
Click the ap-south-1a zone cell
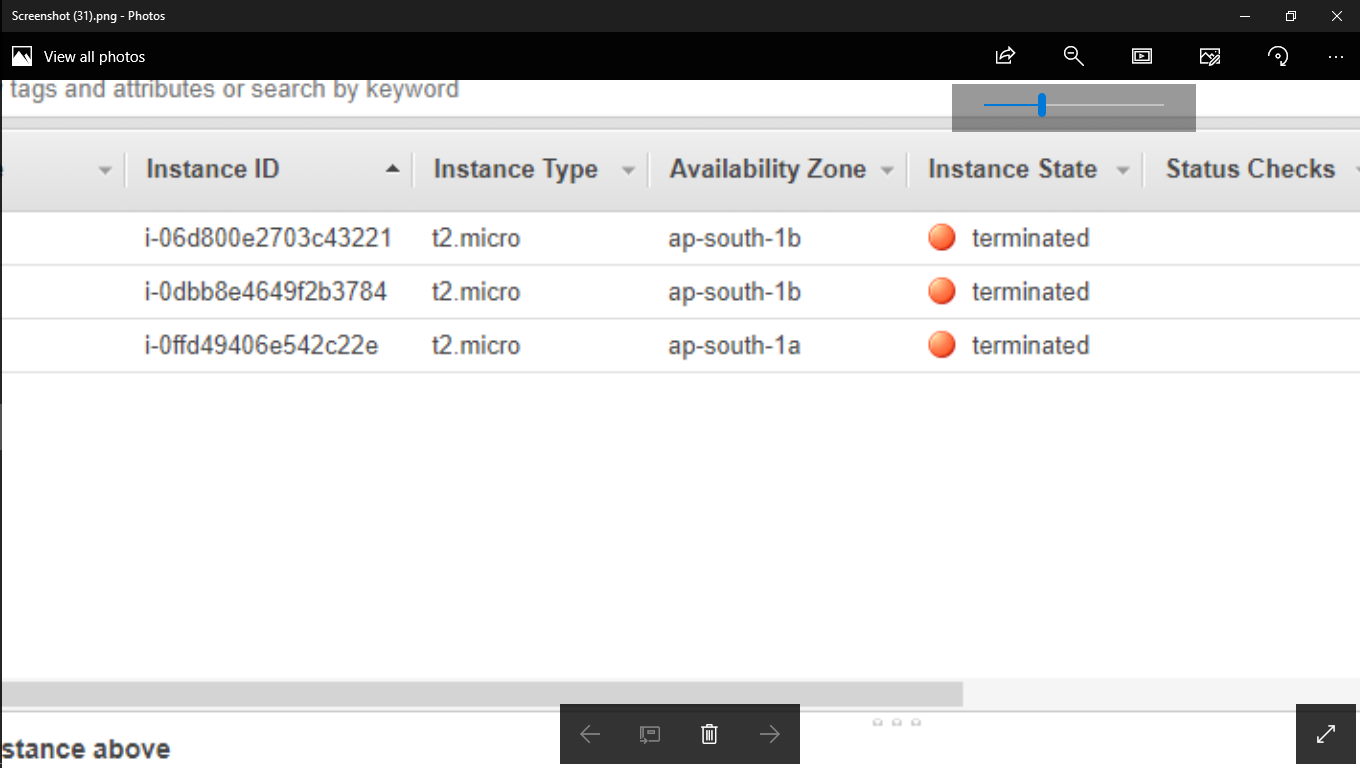click(734, 346)
